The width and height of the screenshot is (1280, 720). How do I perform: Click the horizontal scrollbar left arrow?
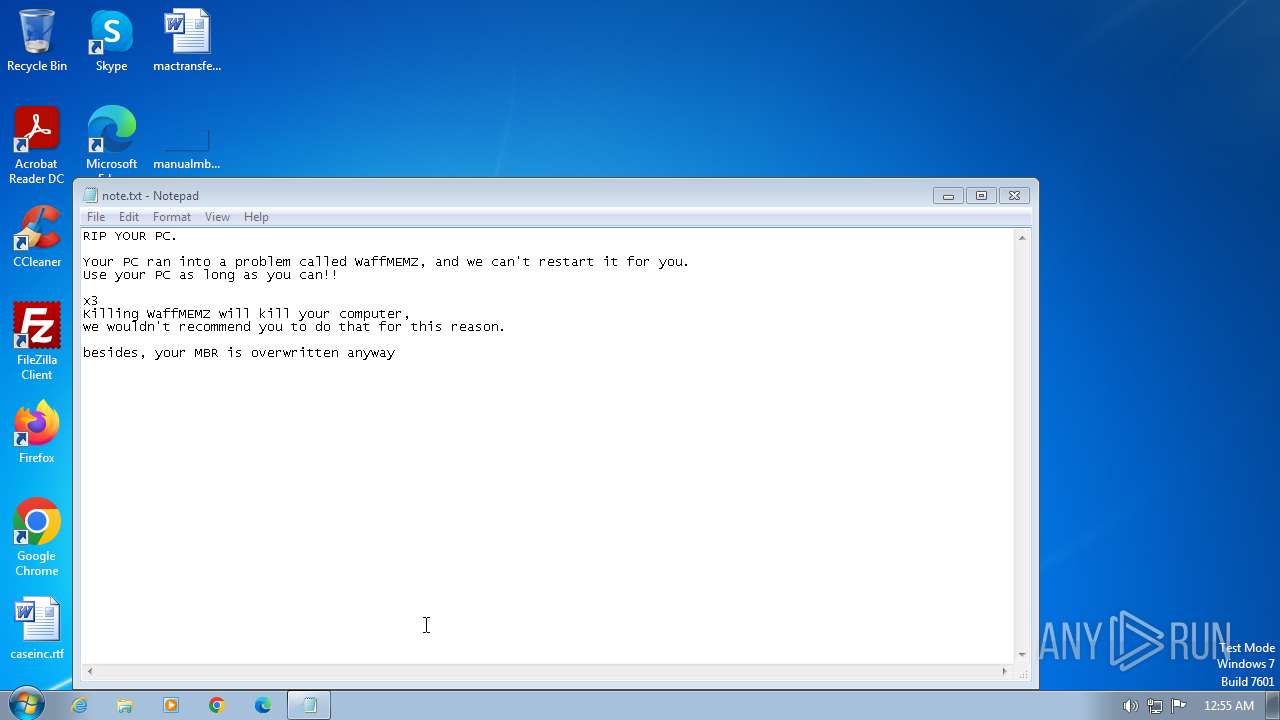click(x=90, y=671)
